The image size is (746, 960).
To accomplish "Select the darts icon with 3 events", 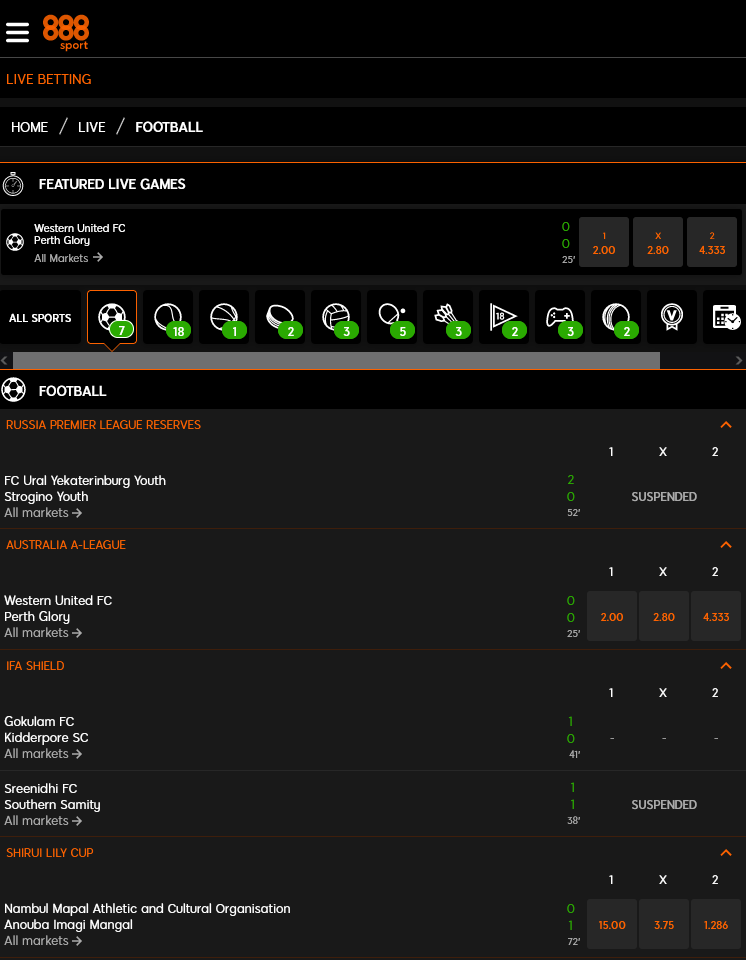I will [448, 317].
